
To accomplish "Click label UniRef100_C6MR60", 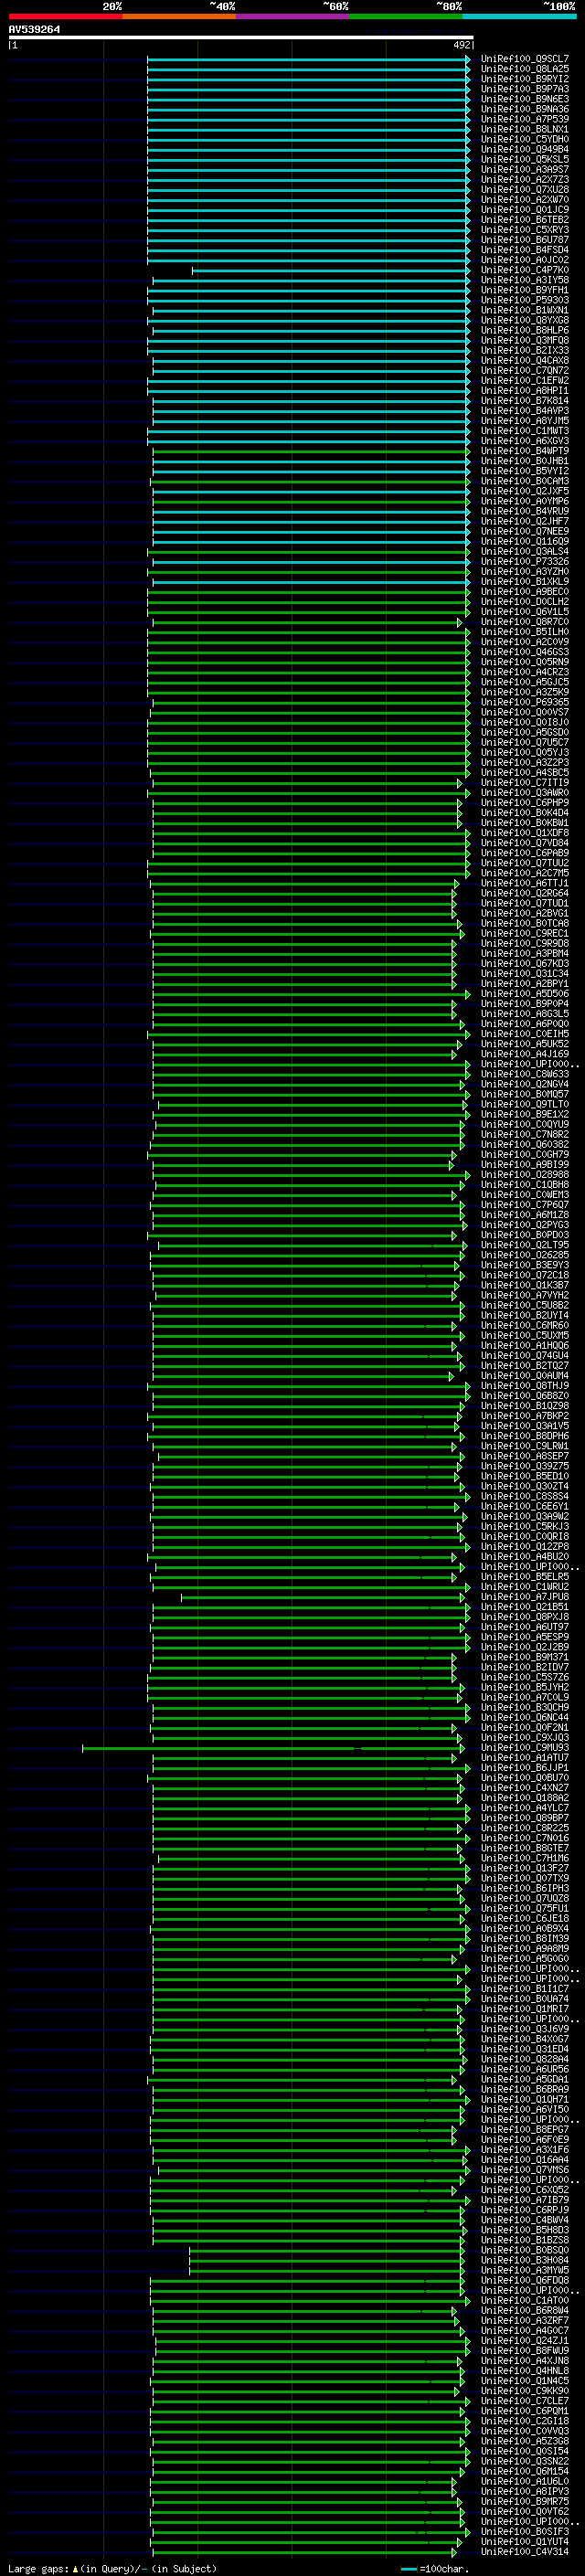I will (x=524, y=1325).
